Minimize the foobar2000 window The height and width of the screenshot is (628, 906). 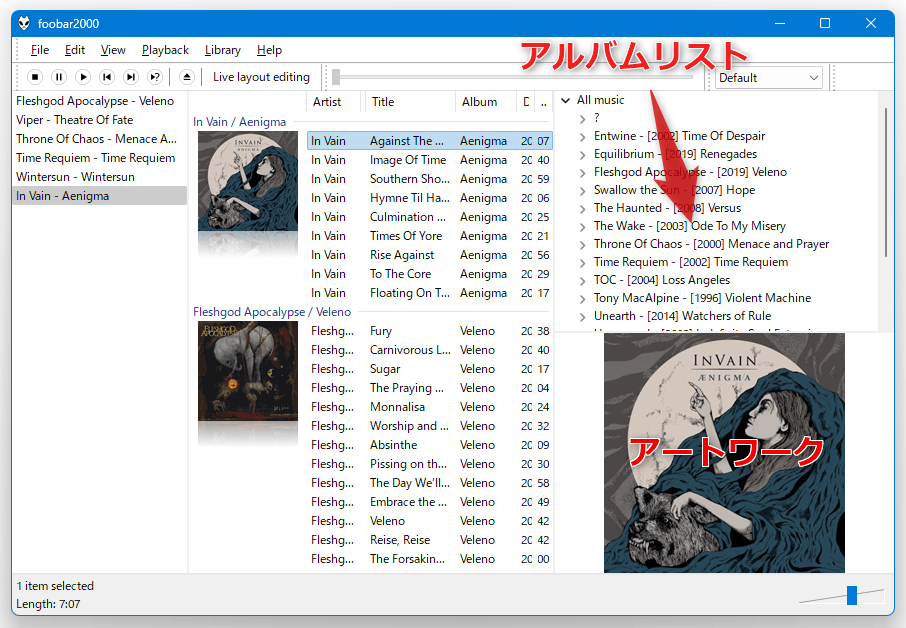(x=780, y=23)
